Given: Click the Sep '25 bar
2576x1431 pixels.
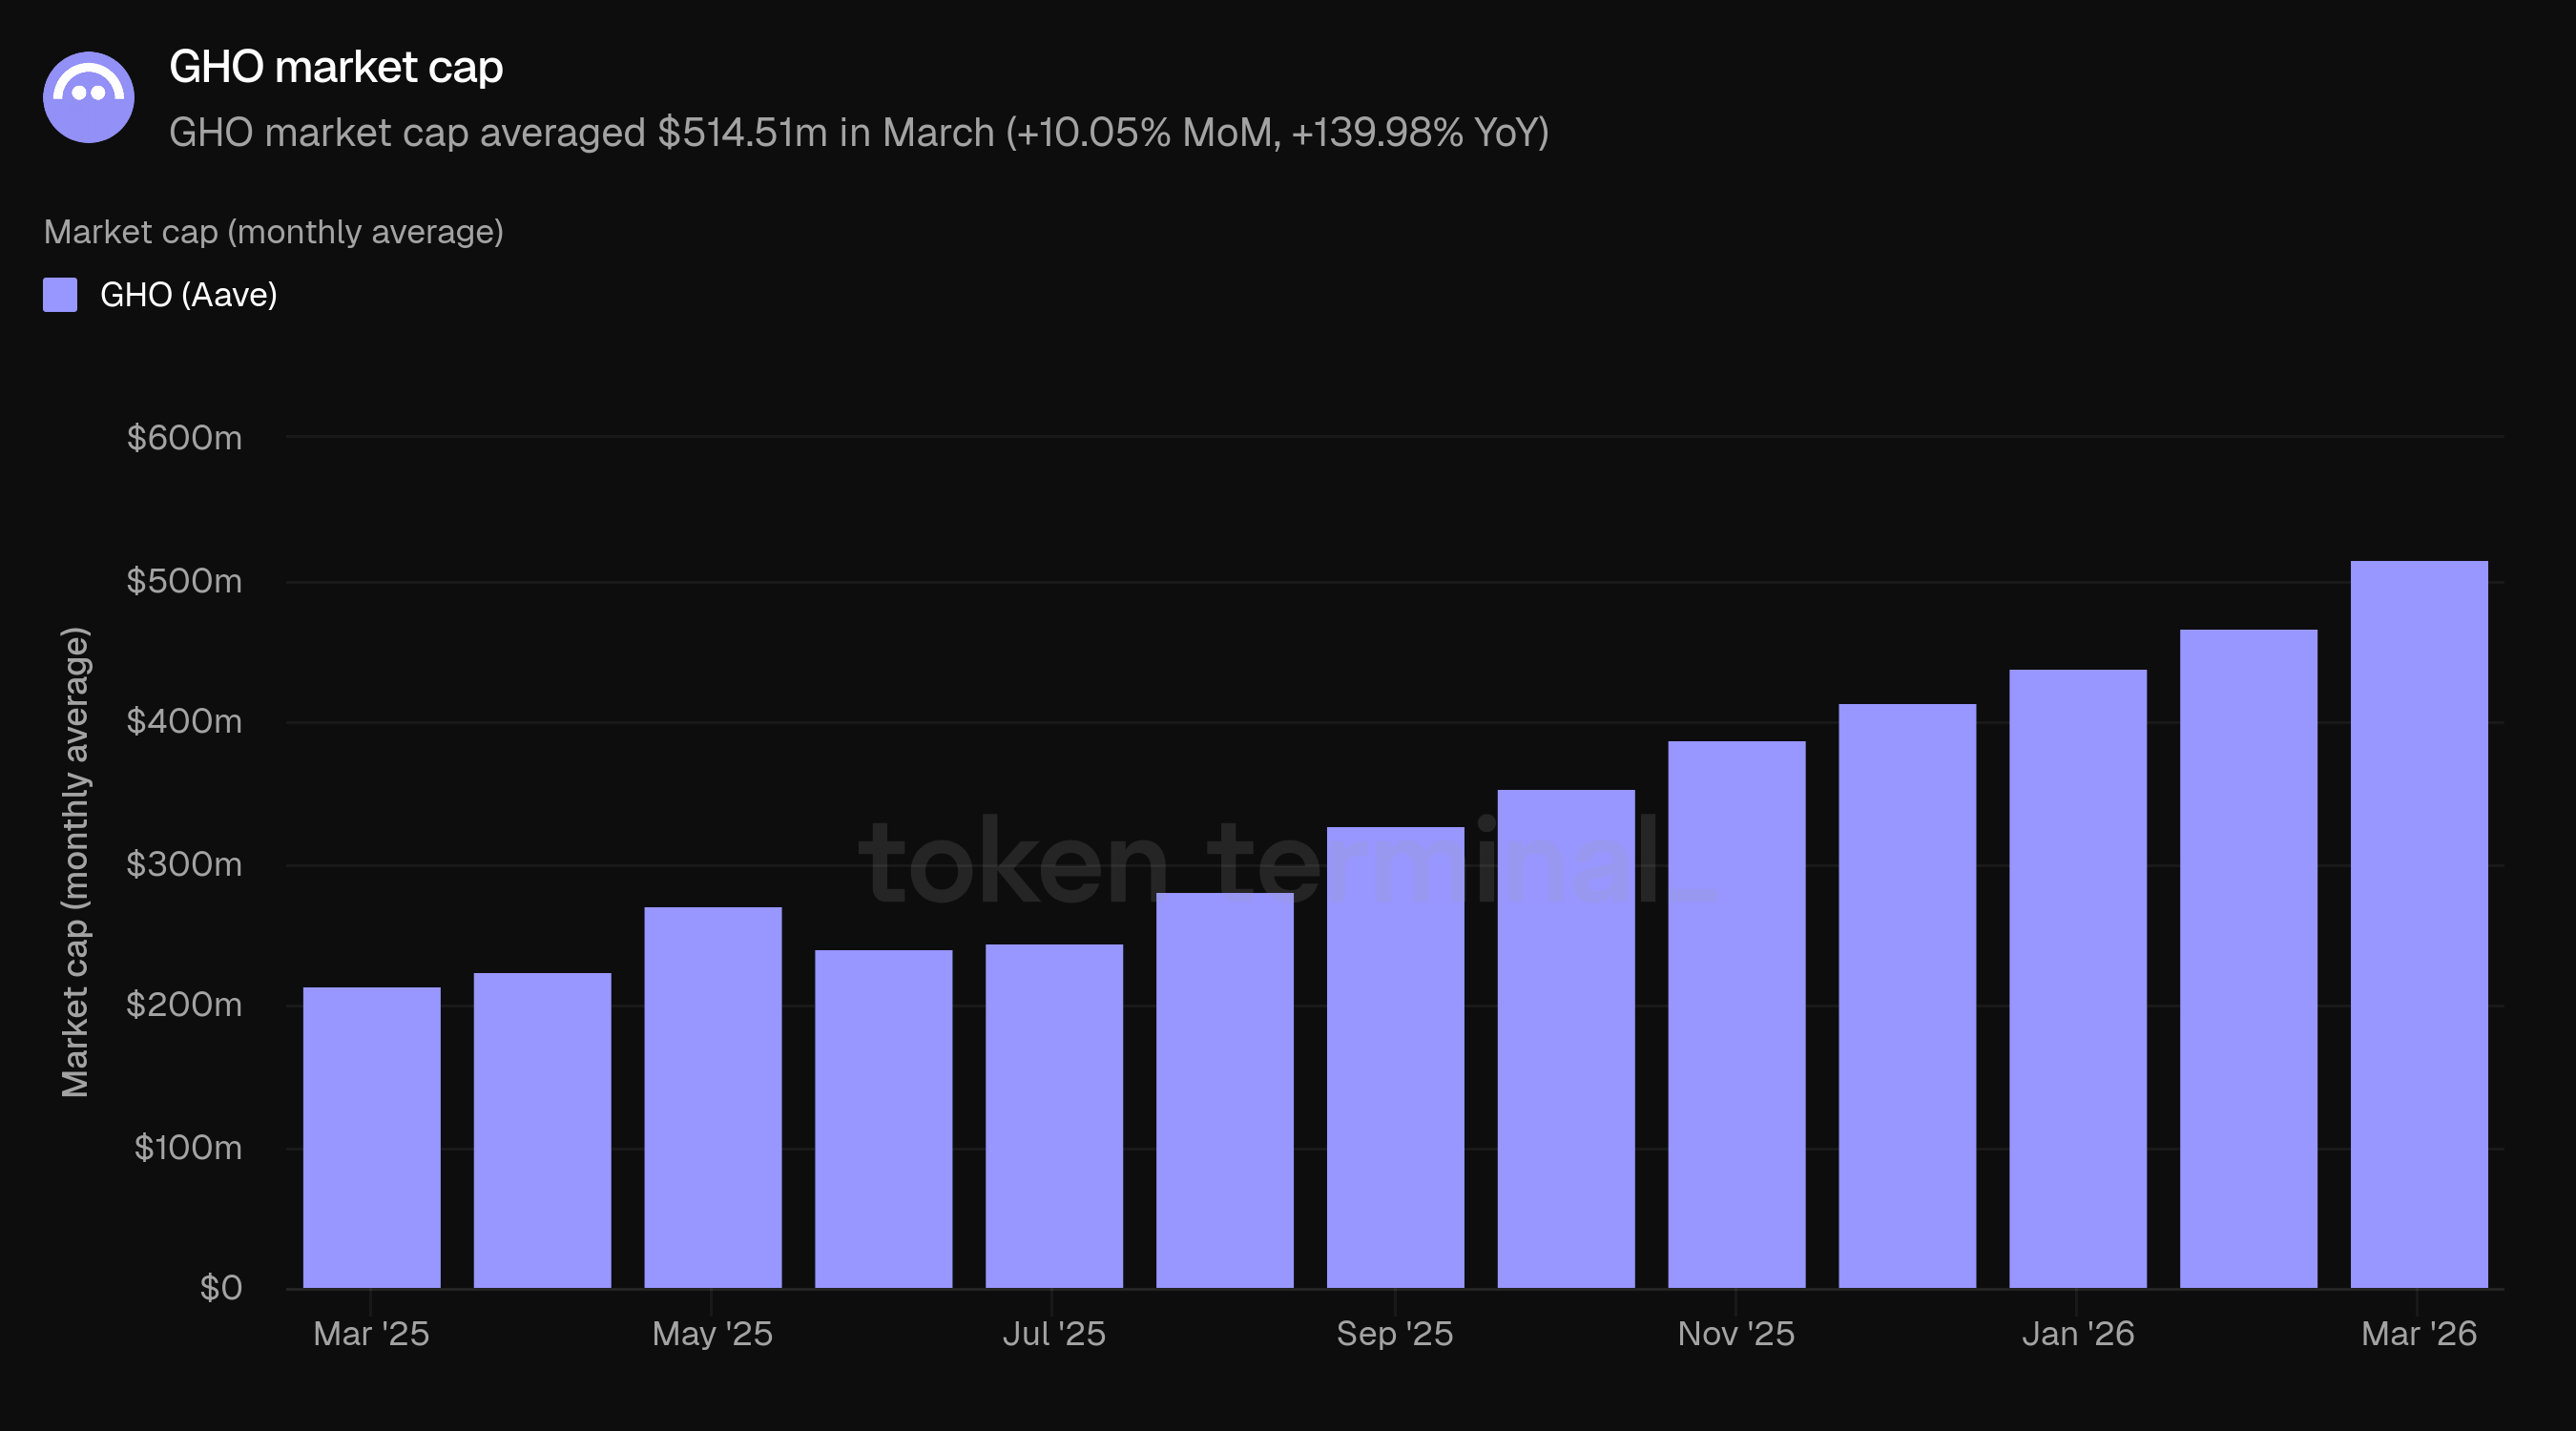Looking at the screenshot, I should (1395, 1057).
